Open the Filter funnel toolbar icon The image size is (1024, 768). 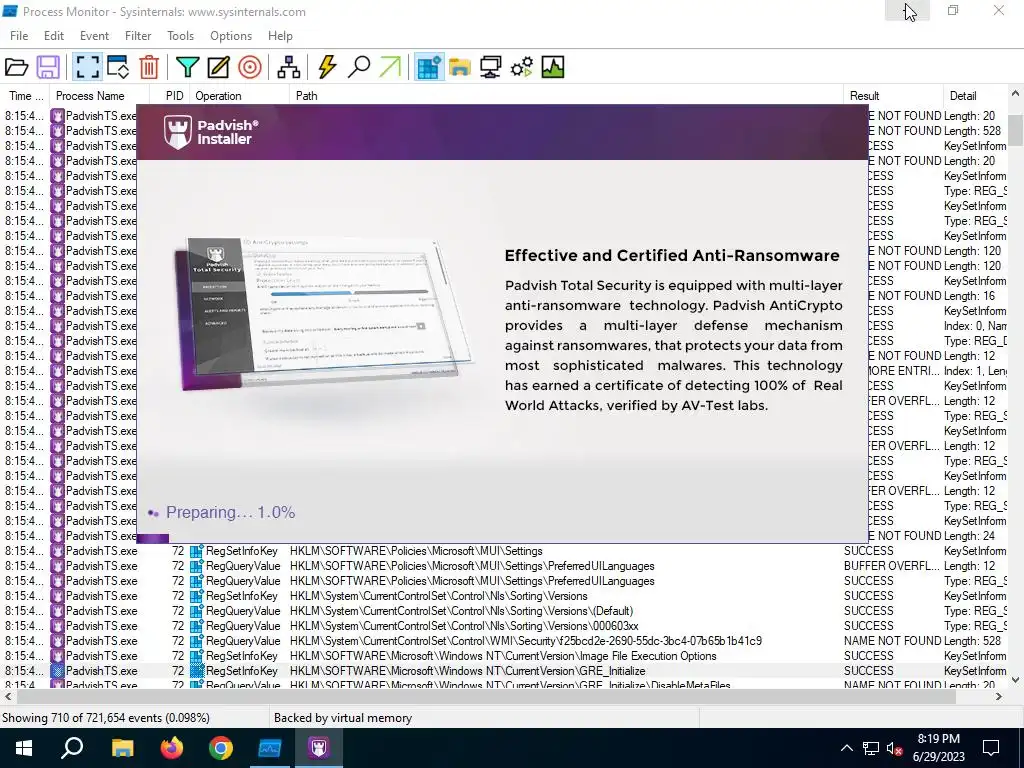tap(187, 67)
